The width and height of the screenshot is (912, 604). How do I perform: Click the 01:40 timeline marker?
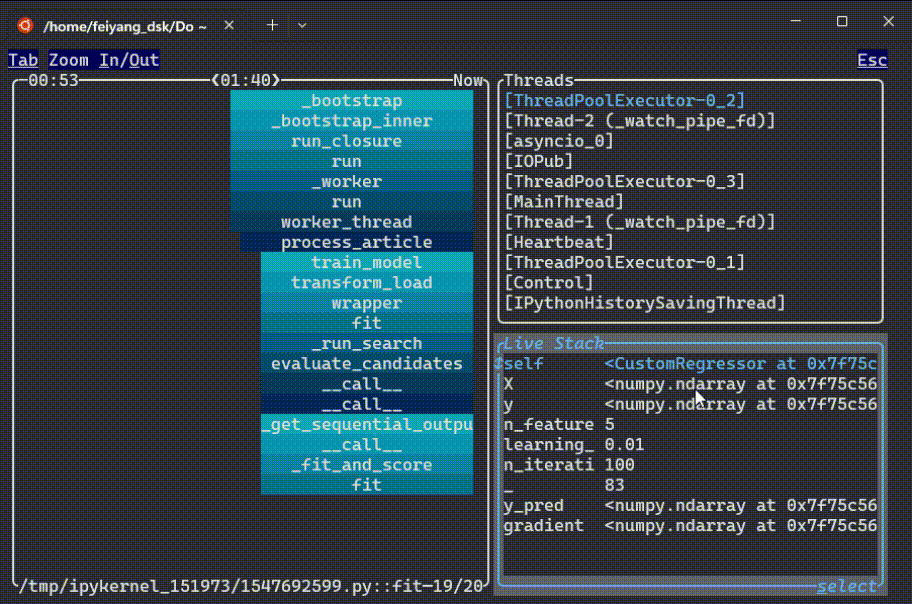(x=245, y=80)
